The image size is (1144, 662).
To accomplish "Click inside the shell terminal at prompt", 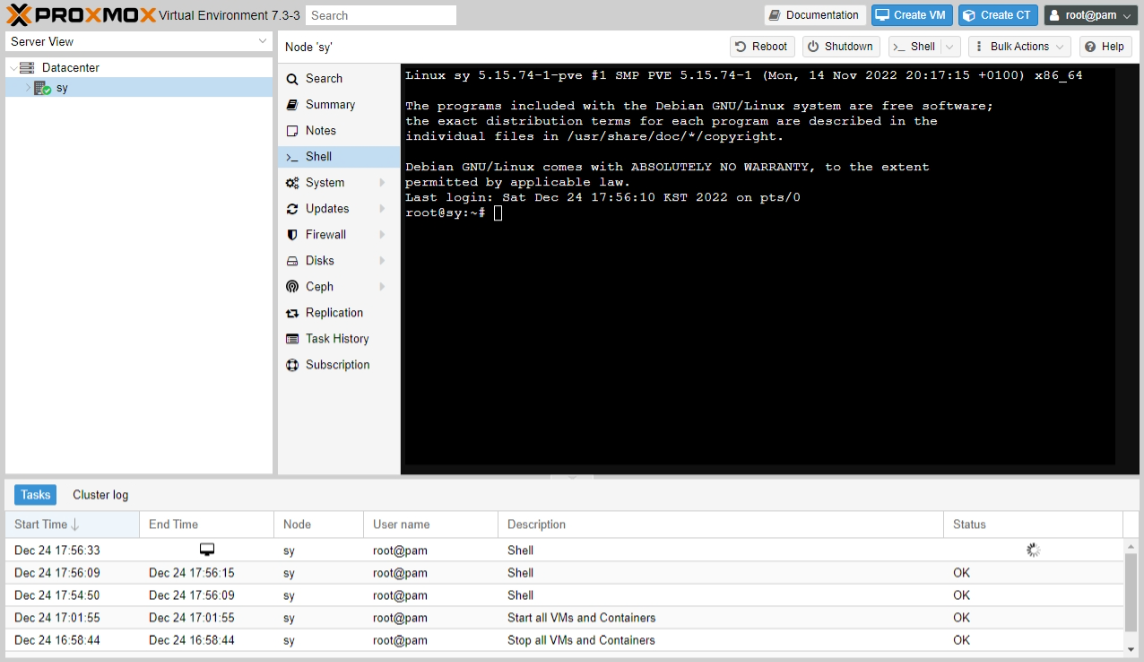I will [498, 213].
